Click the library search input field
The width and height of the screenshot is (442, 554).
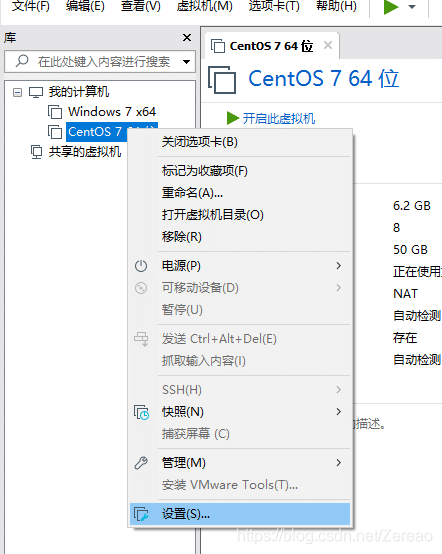(x=100, y=62)
